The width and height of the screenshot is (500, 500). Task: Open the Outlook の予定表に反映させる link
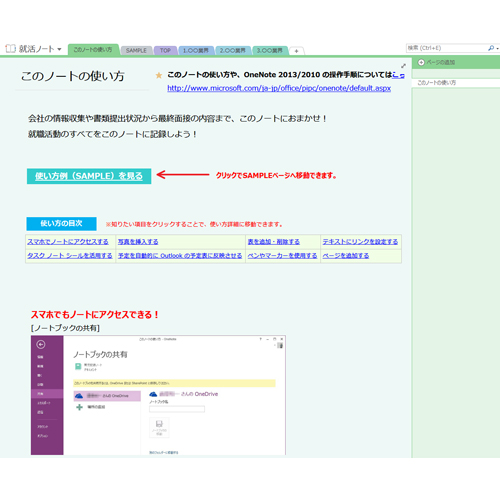(180, 256)
